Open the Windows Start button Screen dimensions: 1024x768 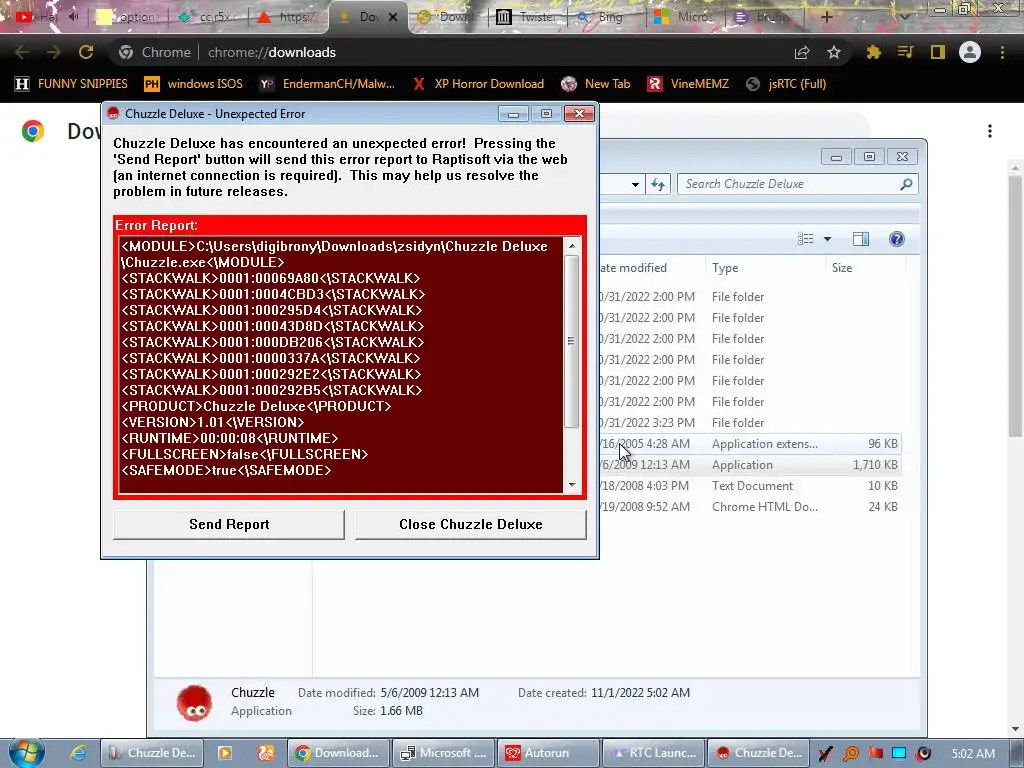pos(26,753)
